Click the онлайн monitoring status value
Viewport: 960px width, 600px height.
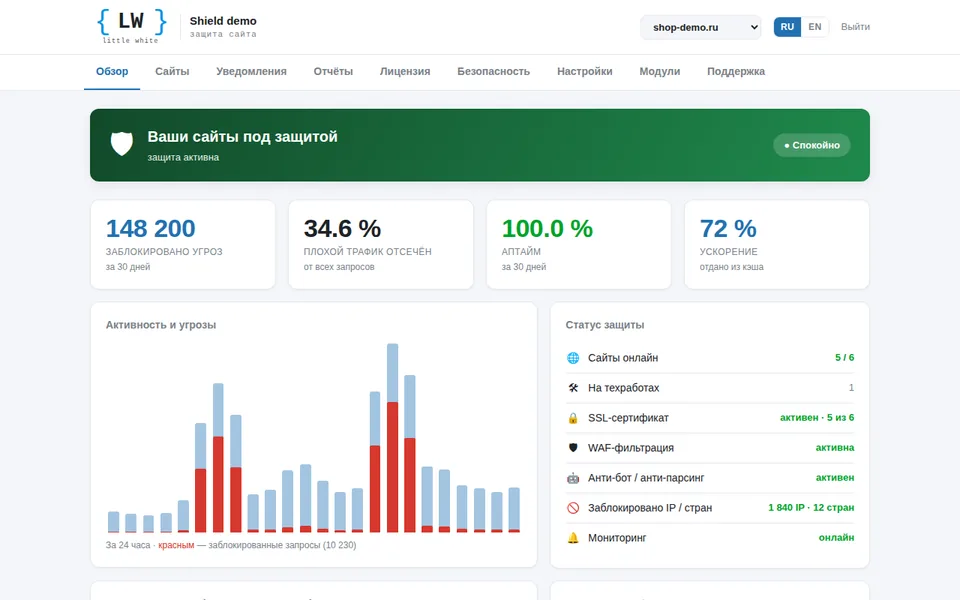pyautogui.click(x=836, y=538)
